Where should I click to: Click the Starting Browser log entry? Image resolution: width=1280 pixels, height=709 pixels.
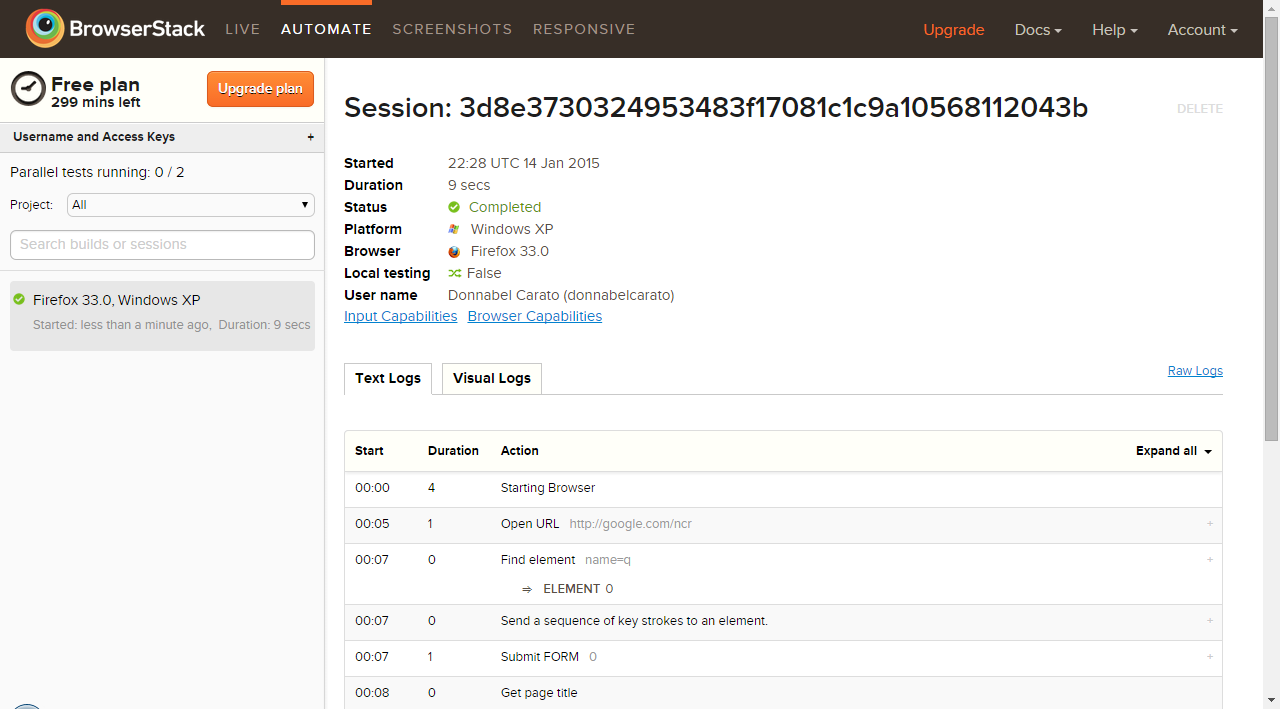pos(548,488)
